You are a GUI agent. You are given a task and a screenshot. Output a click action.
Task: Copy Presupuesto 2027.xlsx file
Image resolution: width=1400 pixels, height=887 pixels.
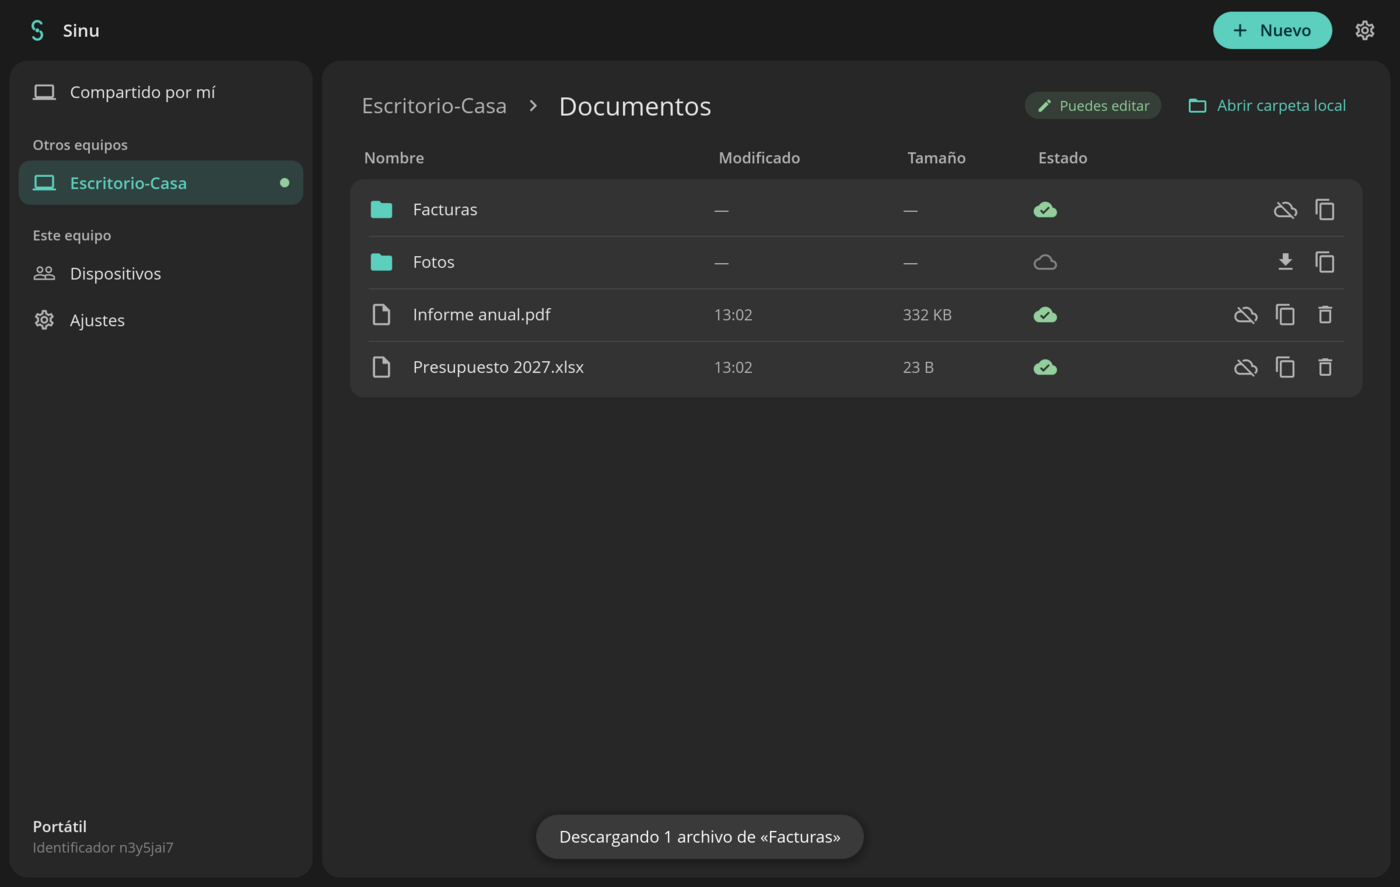click(x=1285, y=367)
